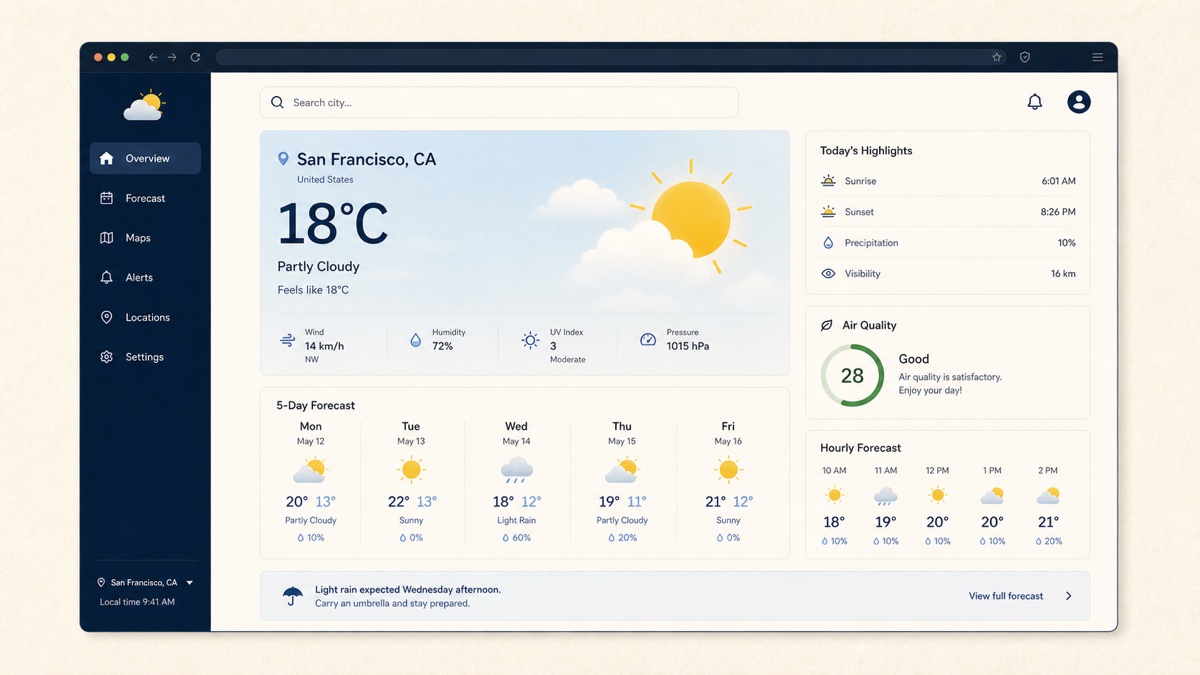Focus the Search city input field
Image resolution: width=1200 pixels, height=675 pixels.
tap(499, 102)
